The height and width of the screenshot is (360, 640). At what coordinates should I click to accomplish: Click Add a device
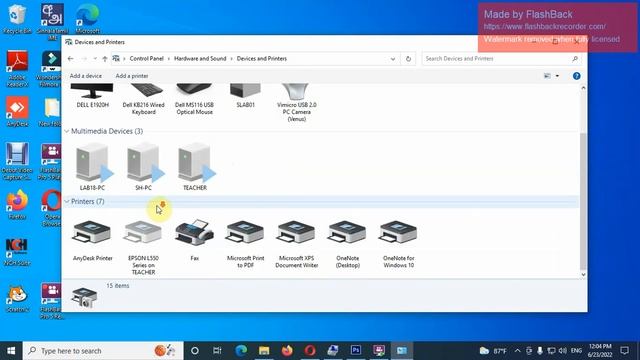click(86, 76)
